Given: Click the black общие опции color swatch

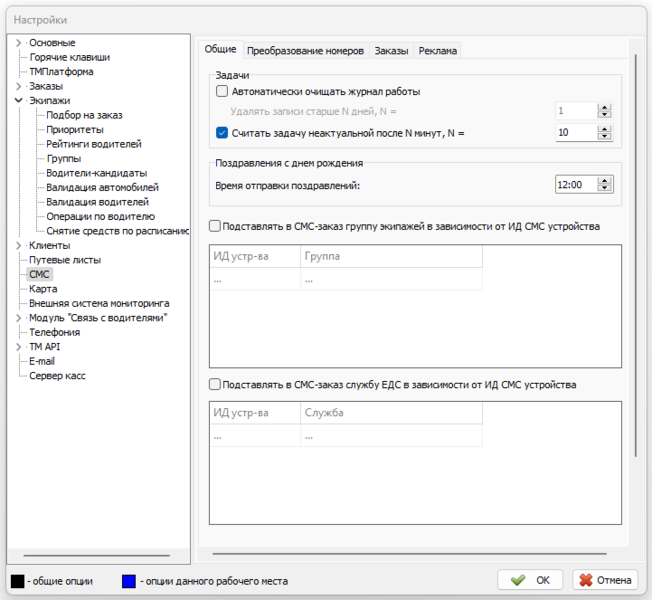Looking at the screenshot, I should pos(18,580).
